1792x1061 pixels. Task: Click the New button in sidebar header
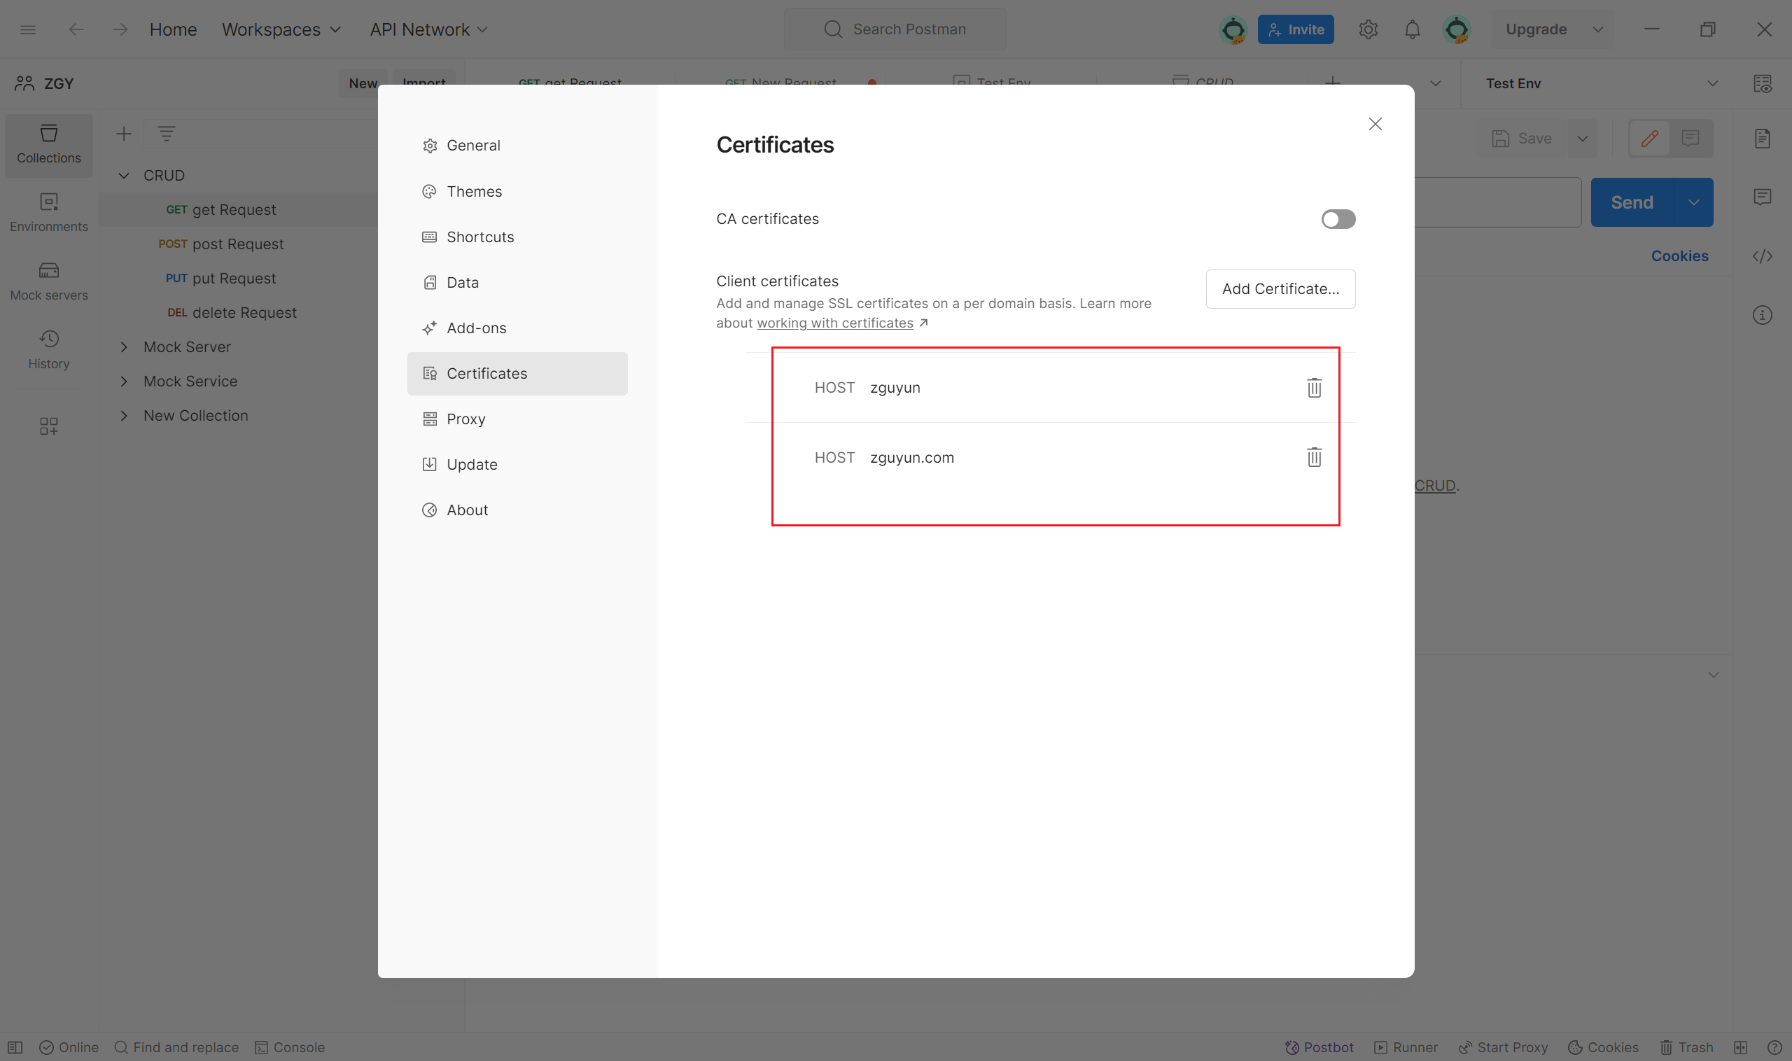[363, 83]
